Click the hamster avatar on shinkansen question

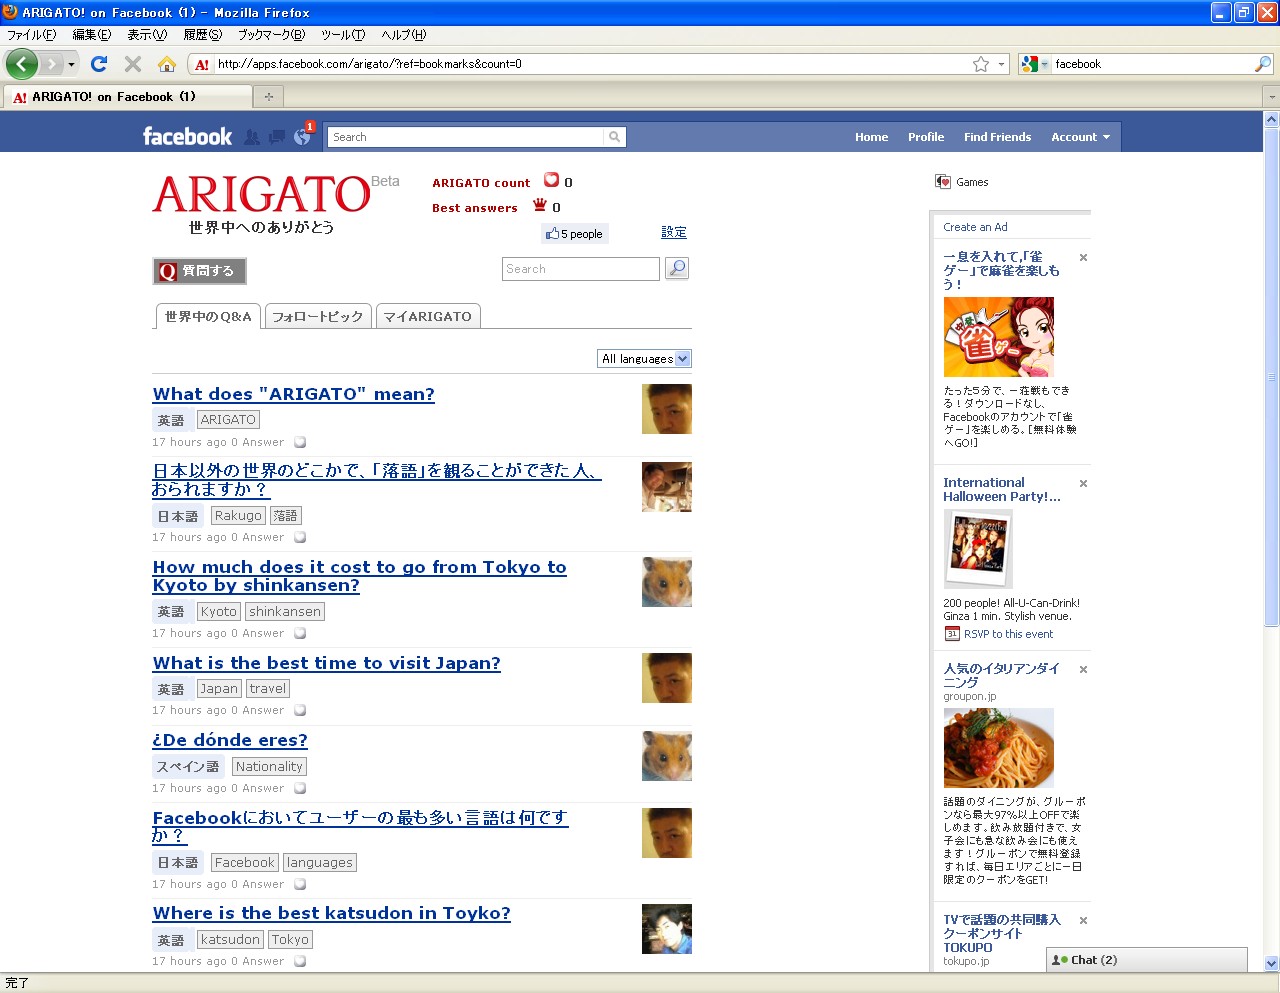[667, 582]
